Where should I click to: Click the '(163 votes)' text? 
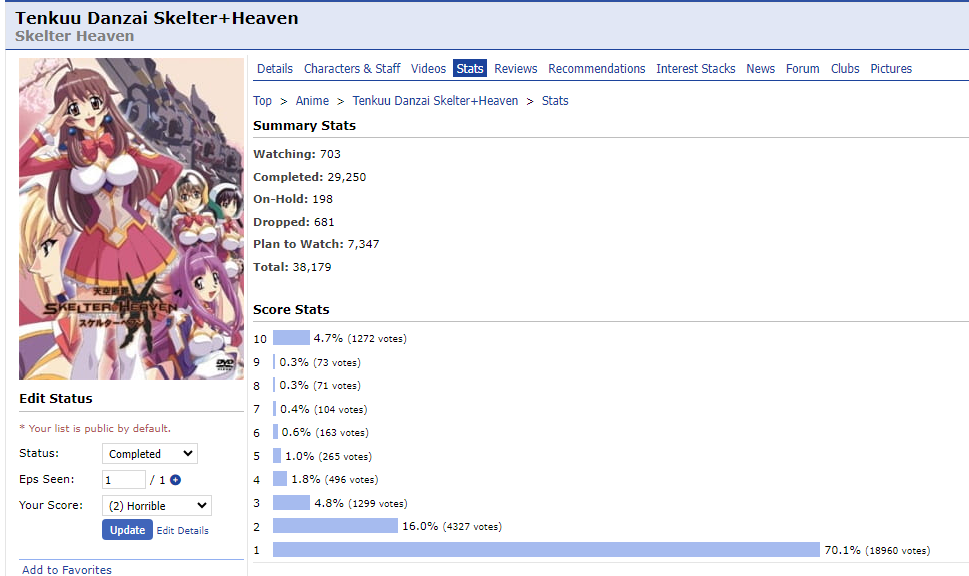click(342, 433)
